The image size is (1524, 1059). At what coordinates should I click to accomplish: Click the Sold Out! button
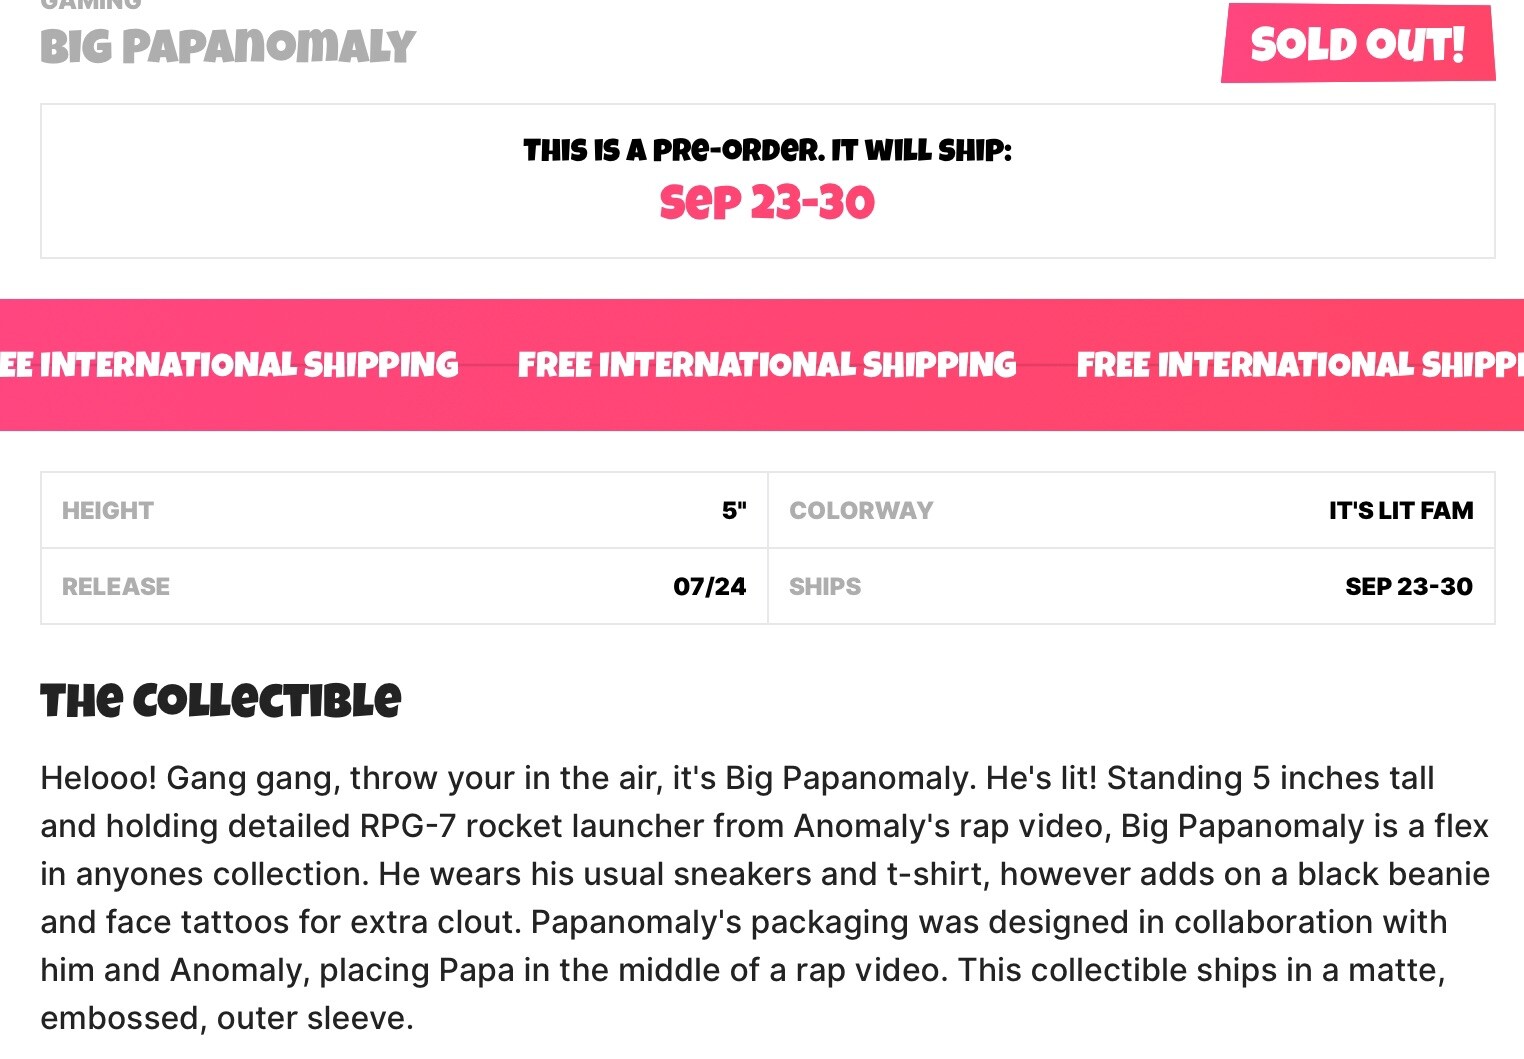tap(1358, 43)
